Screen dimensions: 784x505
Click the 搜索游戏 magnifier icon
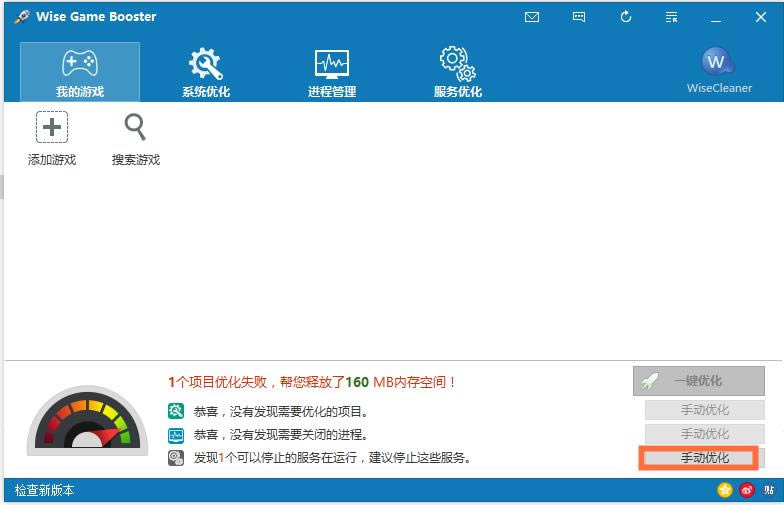[x=135, y=127]
